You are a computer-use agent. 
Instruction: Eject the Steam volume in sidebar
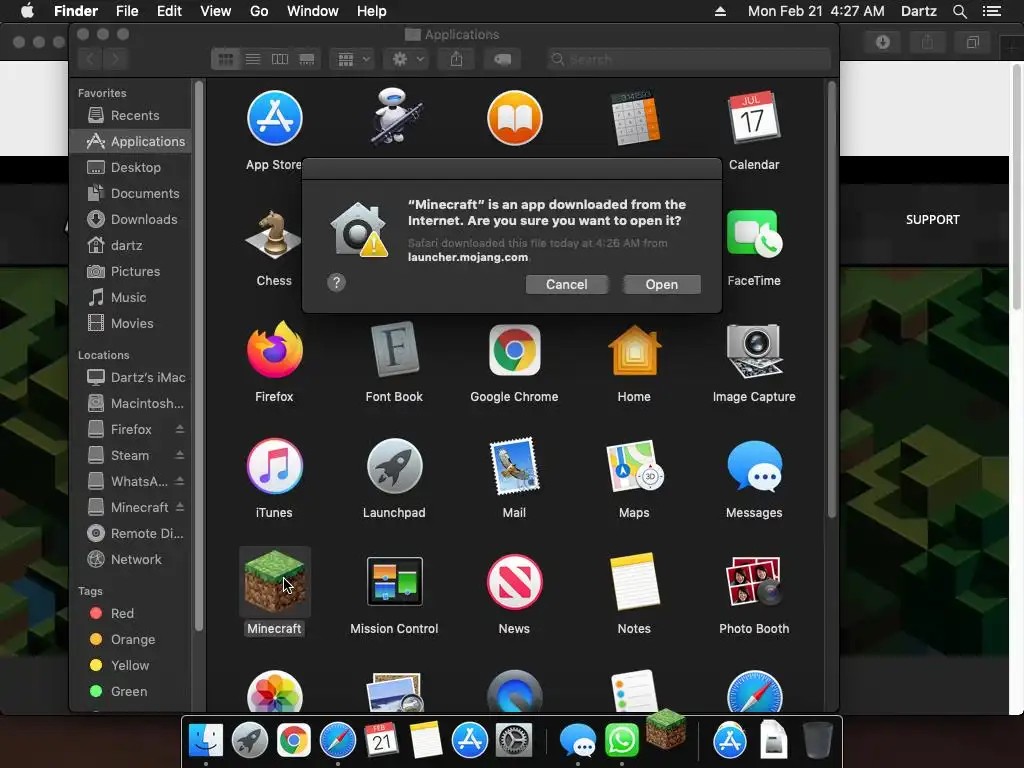click(x=180, y=455)
